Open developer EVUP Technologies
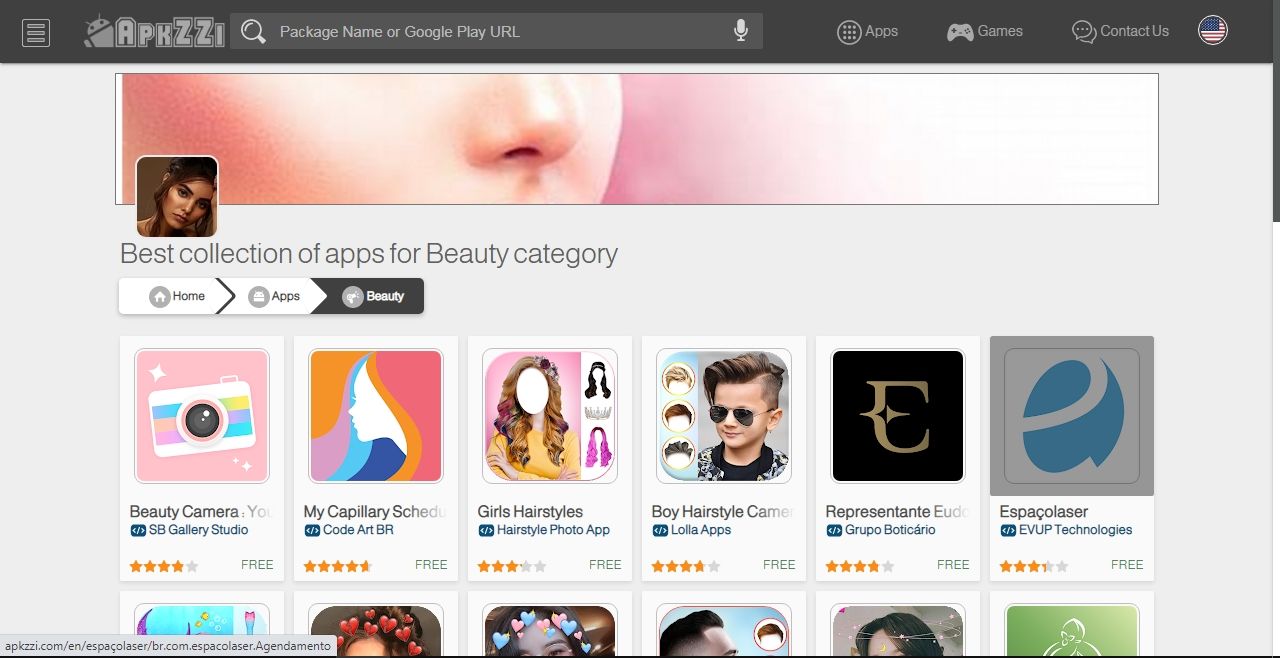The image size is (1280, 658). pyautogui.click(x=1066, y=530)
